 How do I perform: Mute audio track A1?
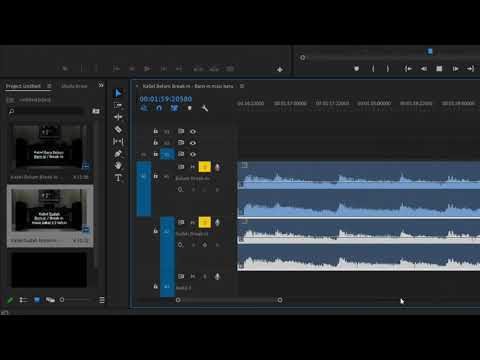click(x=193, y=167)
